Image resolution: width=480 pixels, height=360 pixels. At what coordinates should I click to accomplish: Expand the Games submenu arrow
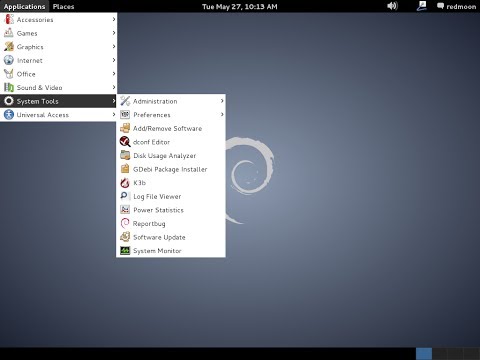pyautogui.click(x=114, y=33)
